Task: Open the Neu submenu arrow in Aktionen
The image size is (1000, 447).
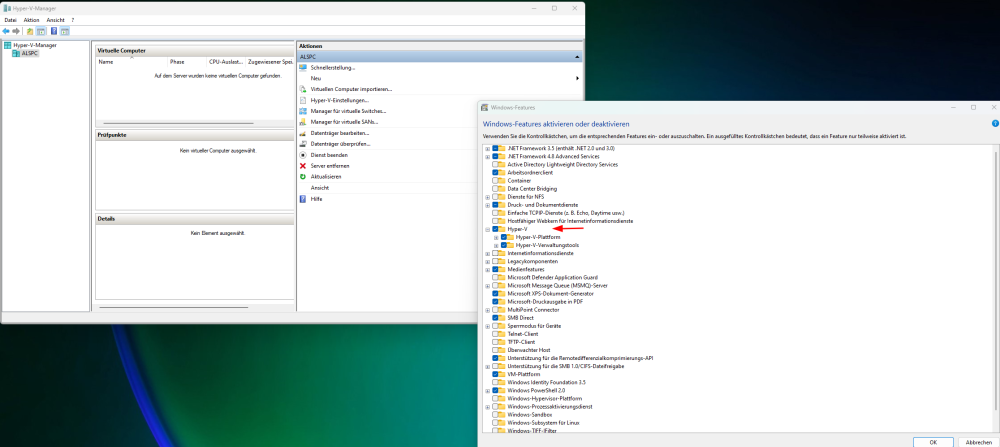Action: point(577,78)
